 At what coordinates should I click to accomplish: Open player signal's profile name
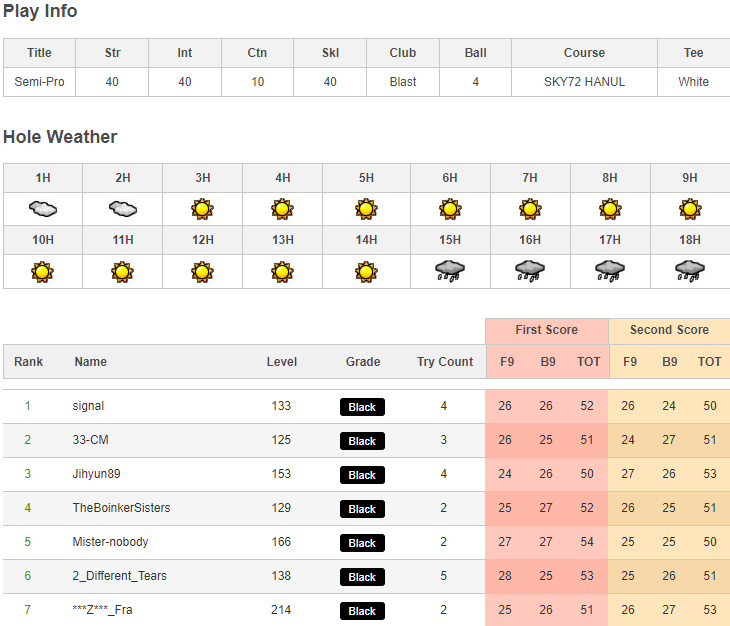point(88,406)
